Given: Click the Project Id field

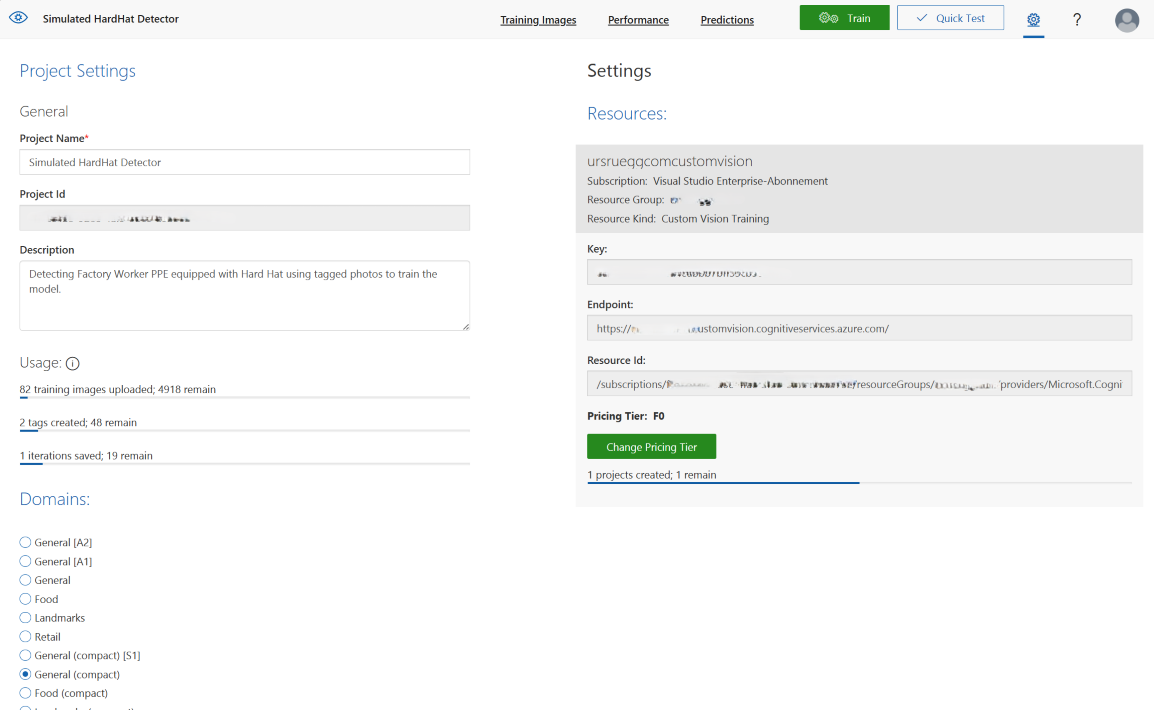Looking at the screenshot, I should [x=244, y=218].
